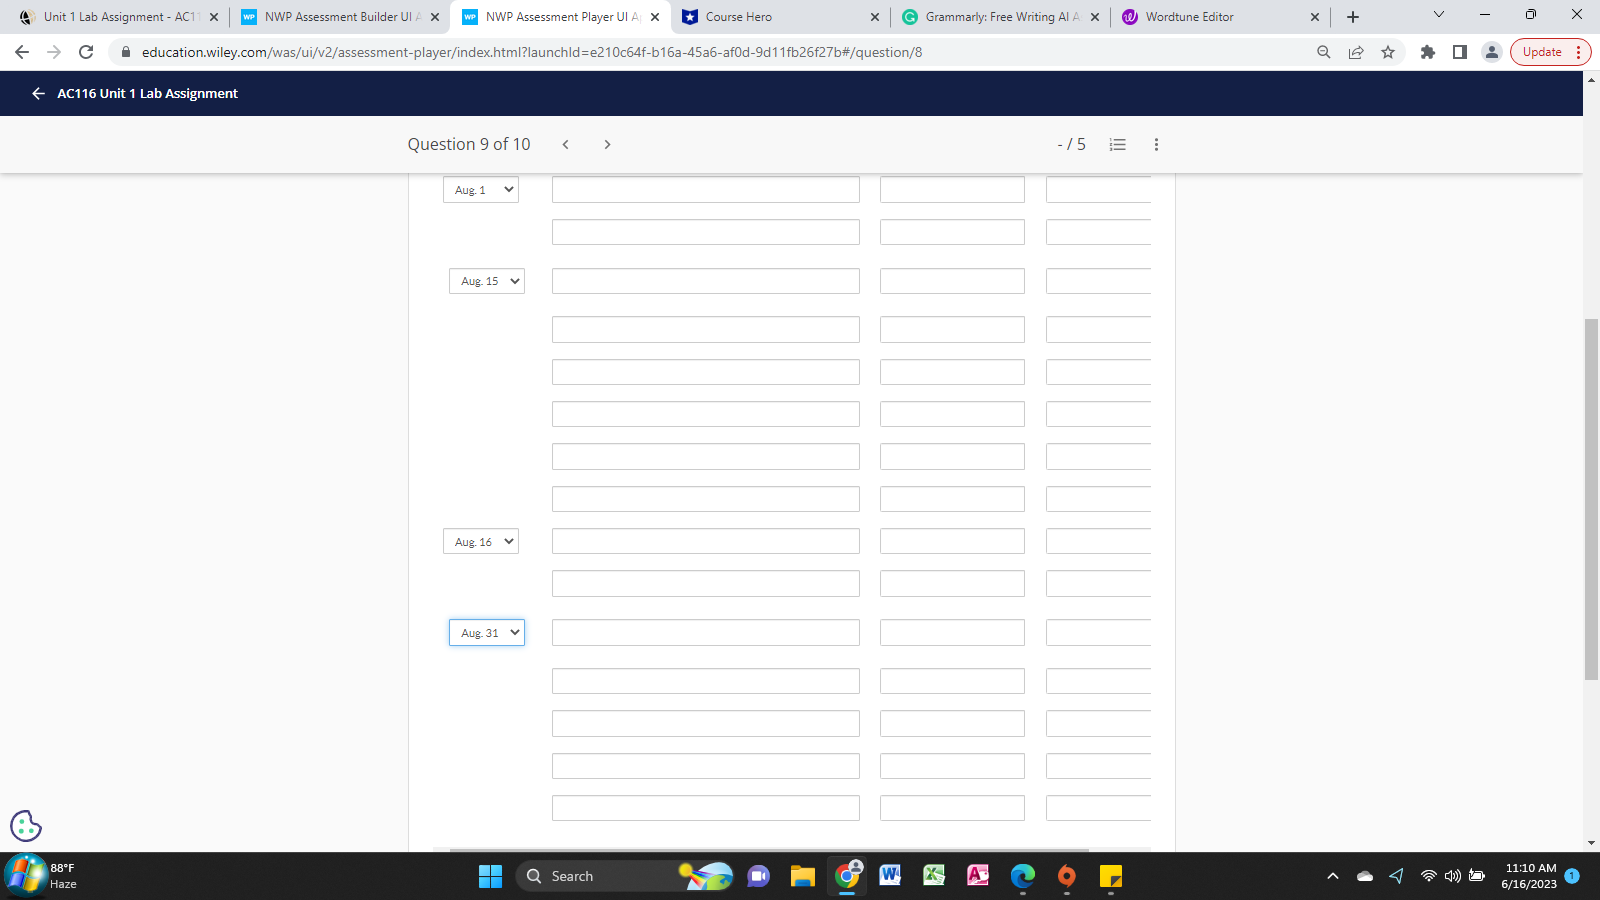This screenshot has width=1600, height=900.
Task: Click the taskbar Search box
Action: [x=625, y=876]
